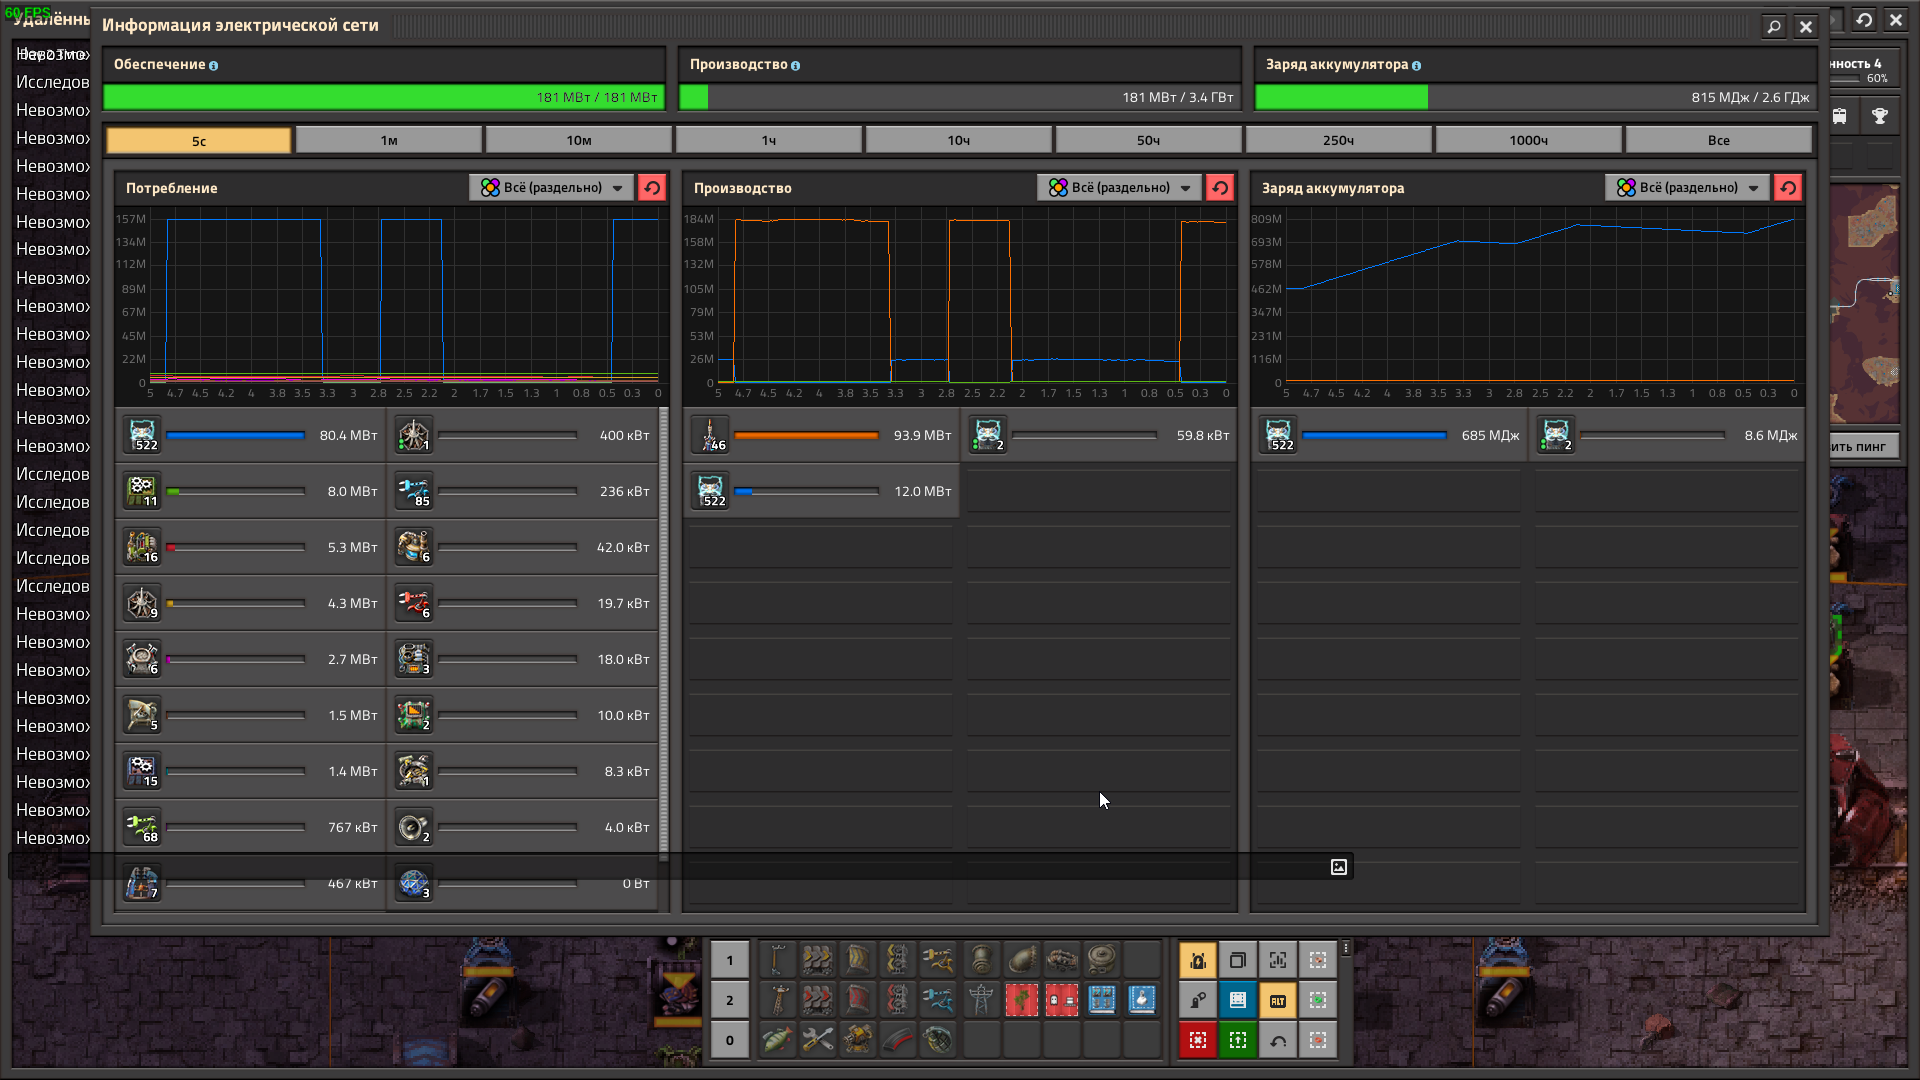
Task: Click the info icon next to Производство
Action: (795, 66)
